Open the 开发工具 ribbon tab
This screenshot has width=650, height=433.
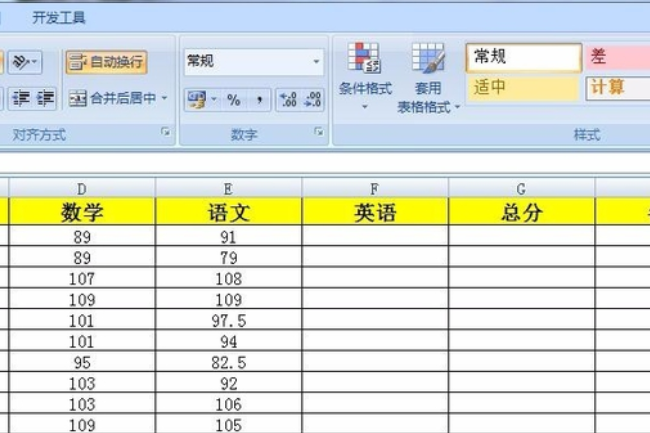(x=58, y=18)
